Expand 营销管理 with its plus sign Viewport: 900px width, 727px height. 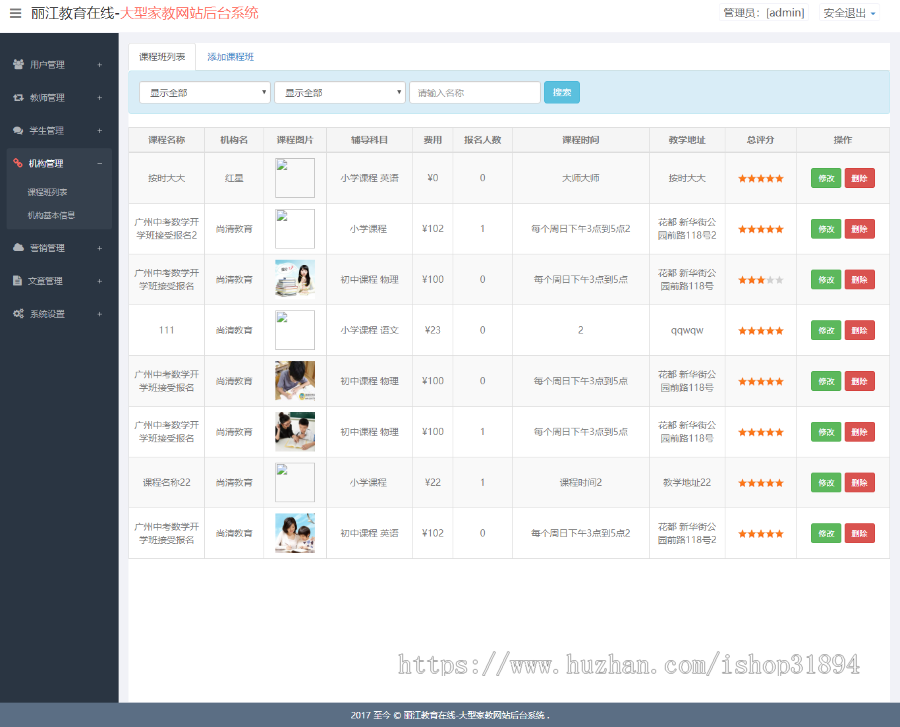coord(100,248)
